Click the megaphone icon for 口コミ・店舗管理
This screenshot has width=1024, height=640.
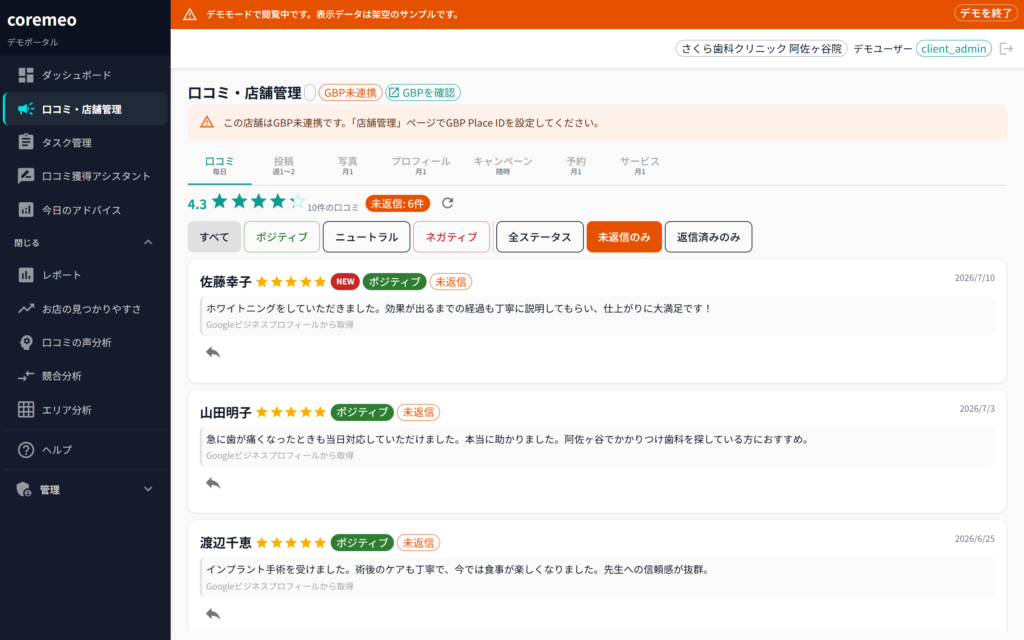point(25,109)
